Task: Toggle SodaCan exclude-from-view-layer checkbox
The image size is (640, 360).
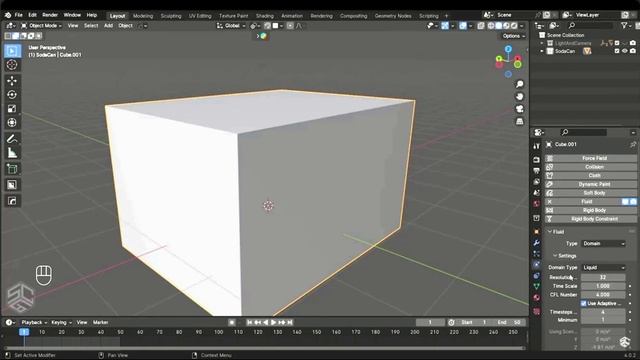Action: coord(617,51)
